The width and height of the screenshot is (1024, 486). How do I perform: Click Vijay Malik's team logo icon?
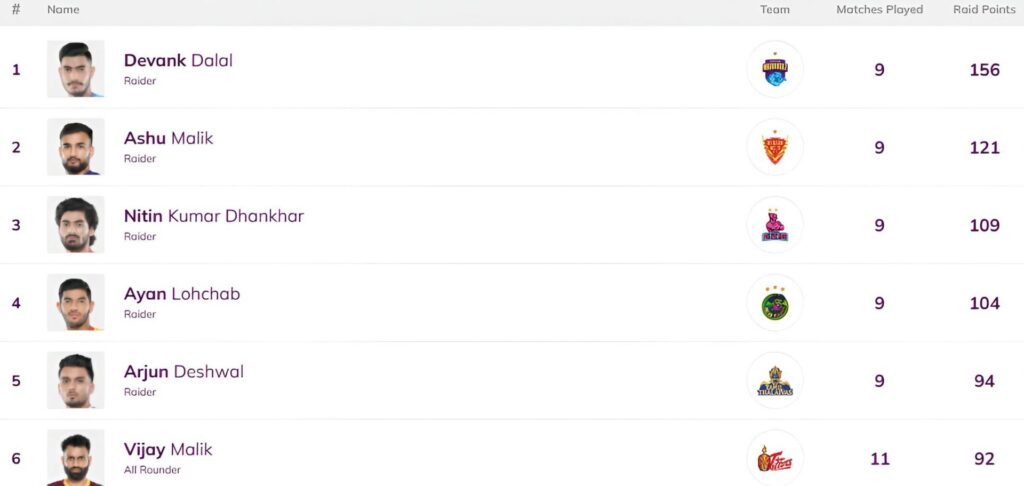pos(775,458)
